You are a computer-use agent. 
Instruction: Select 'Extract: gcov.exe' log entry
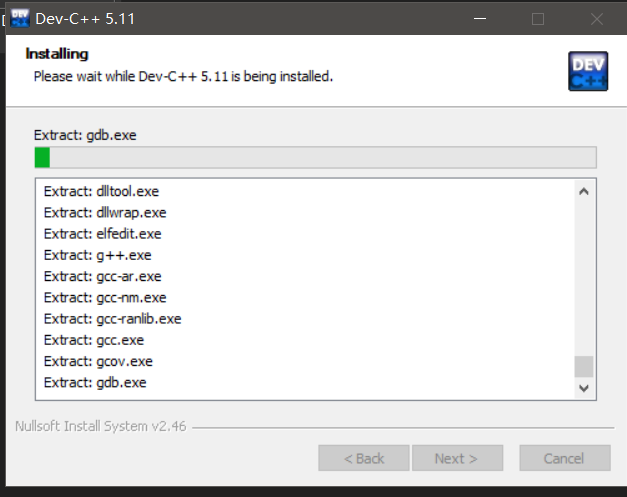click(x=98, y=361)
